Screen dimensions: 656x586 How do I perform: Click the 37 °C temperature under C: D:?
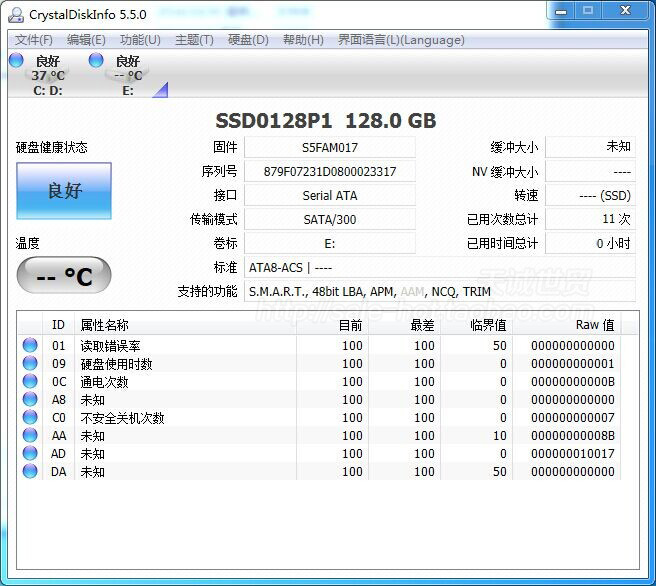48,76
